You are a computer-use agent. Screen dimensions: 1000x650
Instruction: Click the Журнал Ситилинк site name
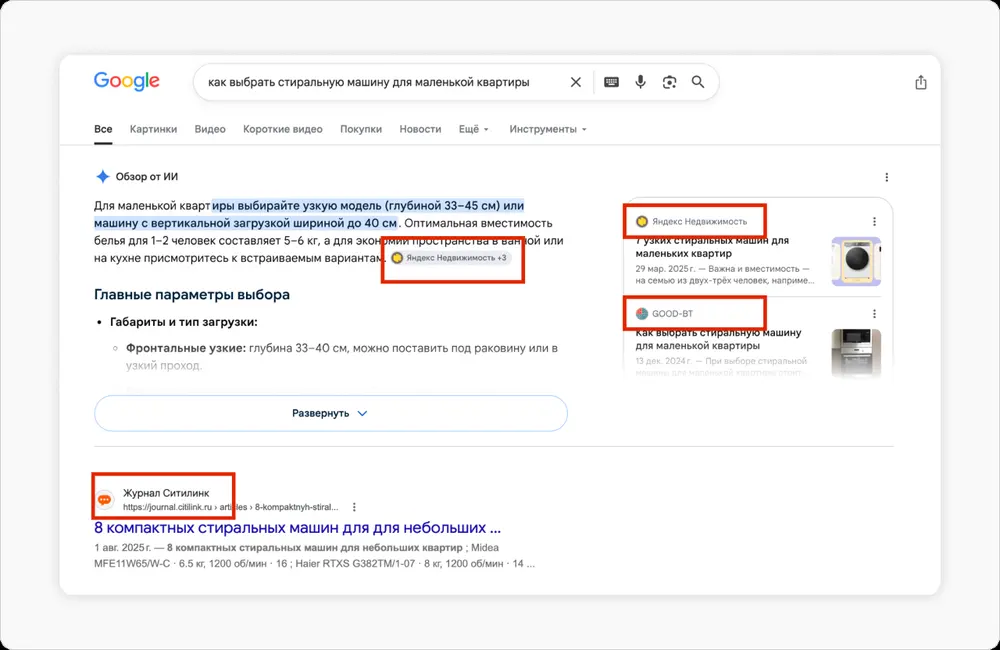166,493
